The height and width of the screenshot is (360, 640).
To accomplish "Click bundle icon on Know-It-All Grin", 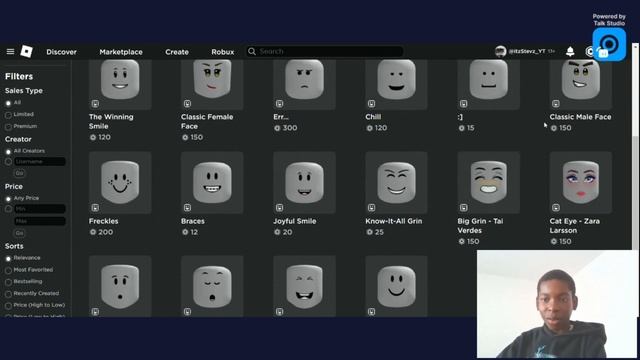I will tap(371, 208).
